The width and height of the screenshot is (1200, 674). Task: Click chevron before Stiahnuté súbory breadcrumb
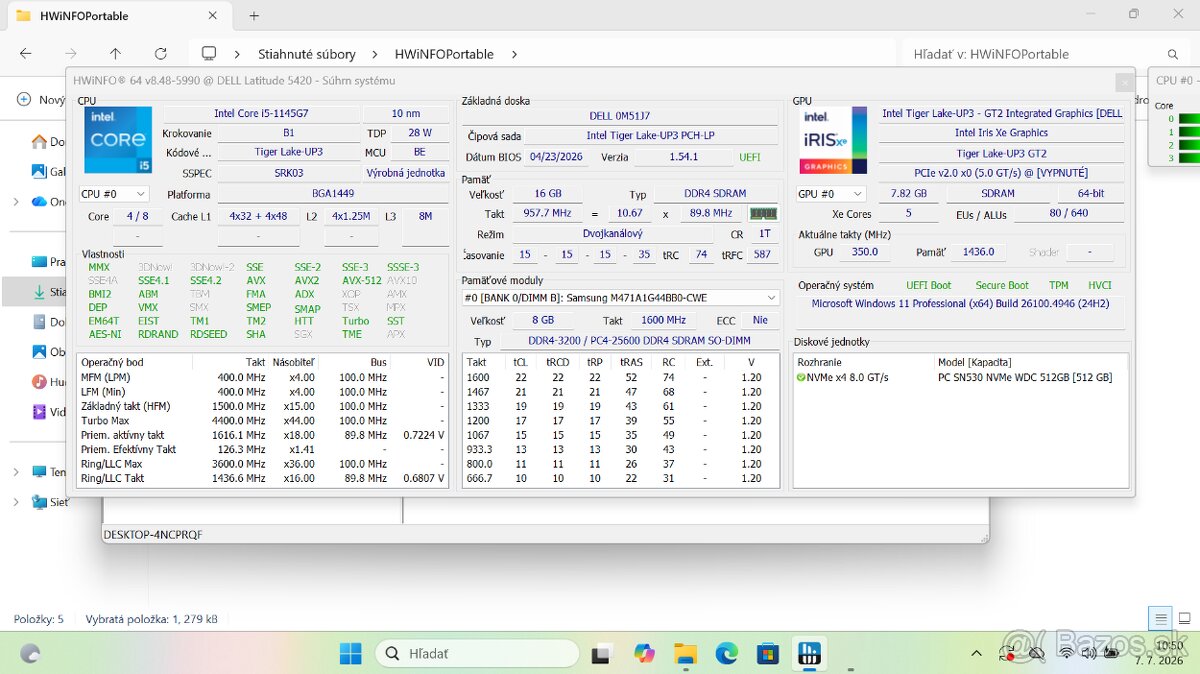[x=237, y=54]
